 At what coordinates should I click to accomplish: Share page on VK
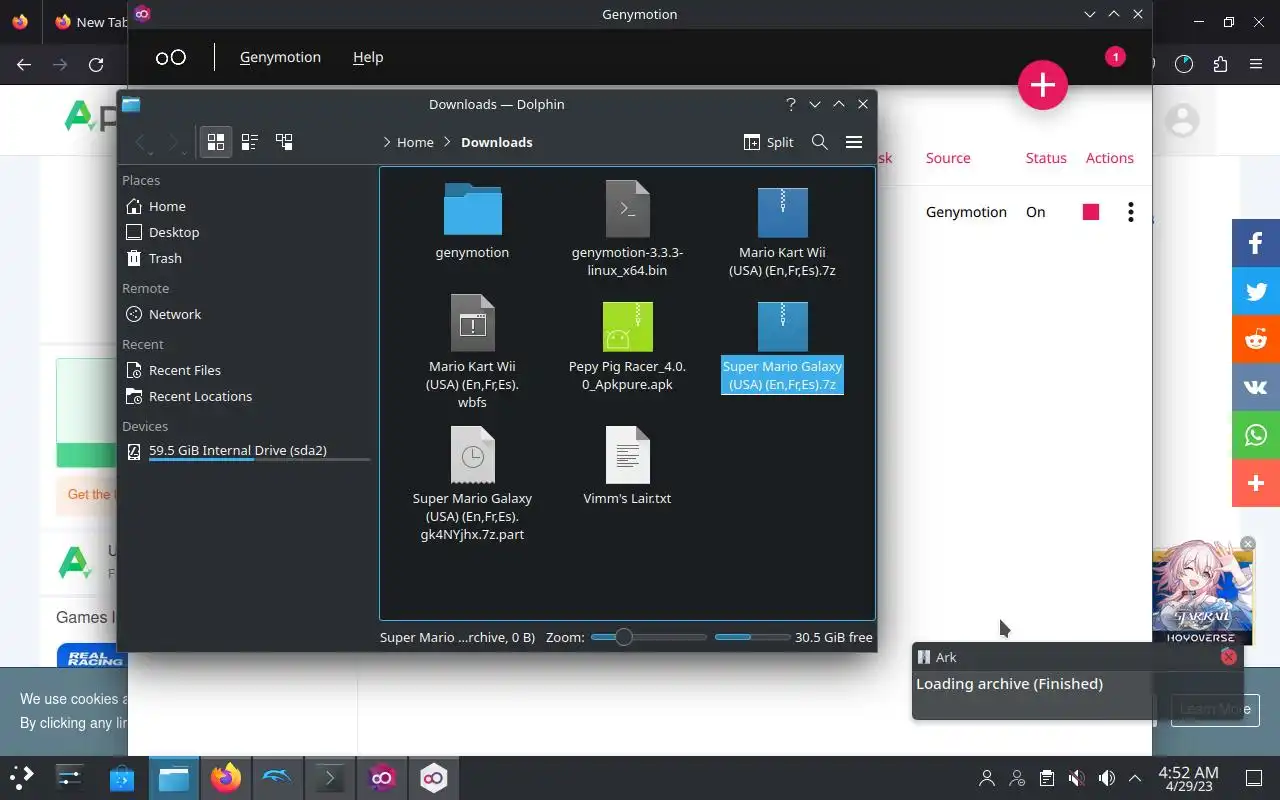click(x=1256, y=387)
